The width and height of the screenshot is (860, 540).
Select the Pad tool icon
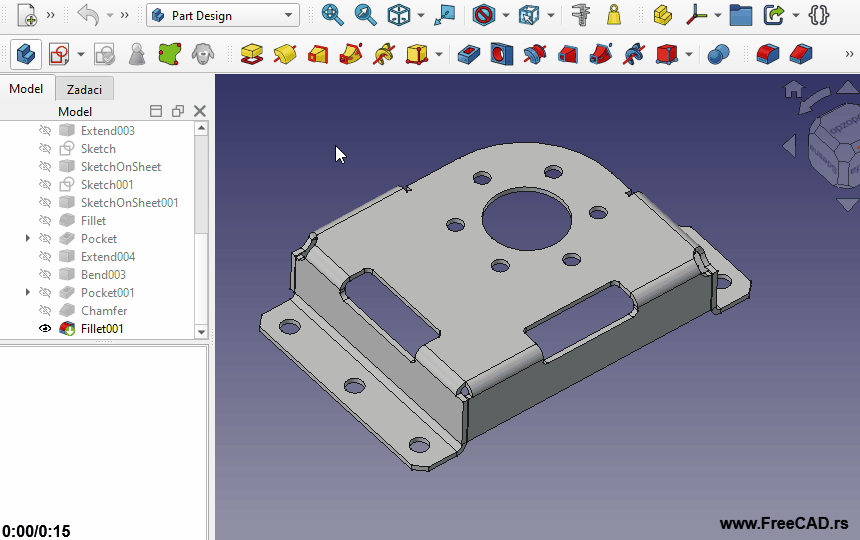[252, 54]
